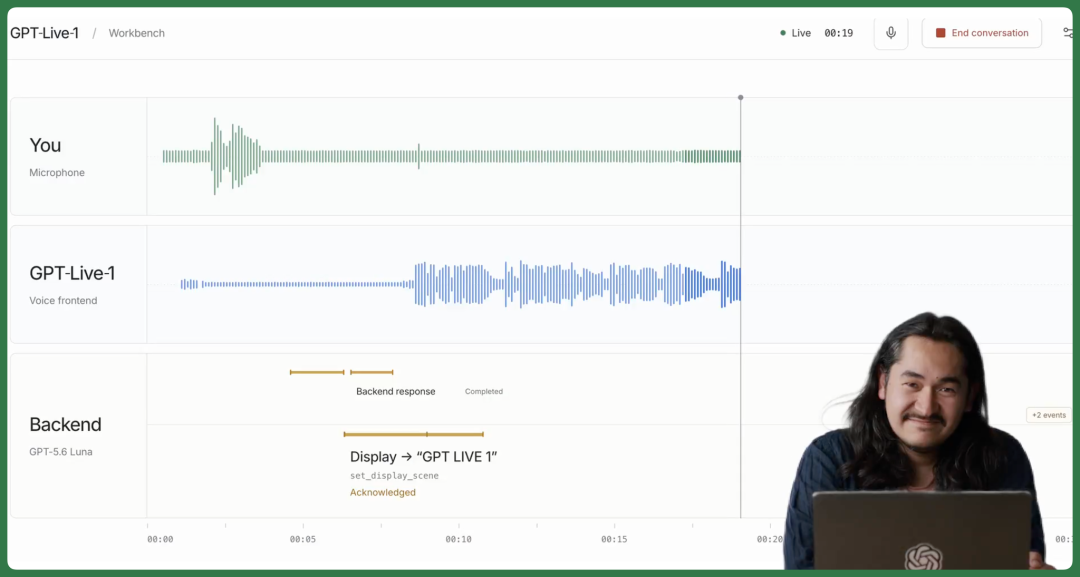
Task: Click the 00:05 time ruler label
Action: tap(302, 540)
